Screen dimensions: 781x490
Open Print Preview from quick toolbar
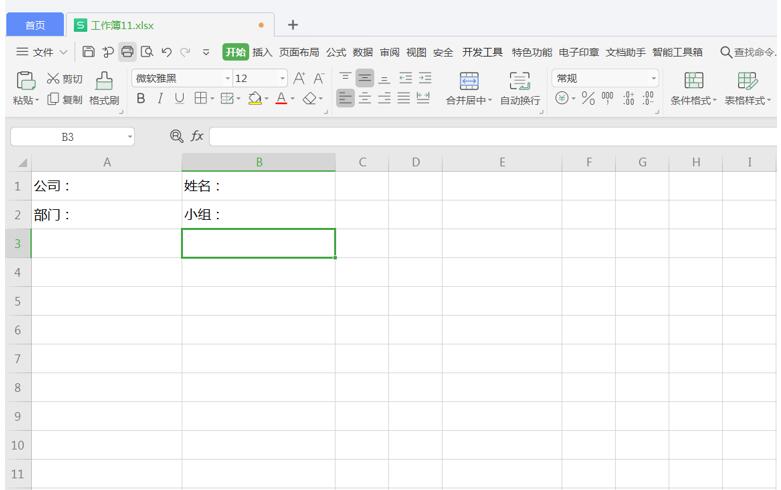pos(147,52)
